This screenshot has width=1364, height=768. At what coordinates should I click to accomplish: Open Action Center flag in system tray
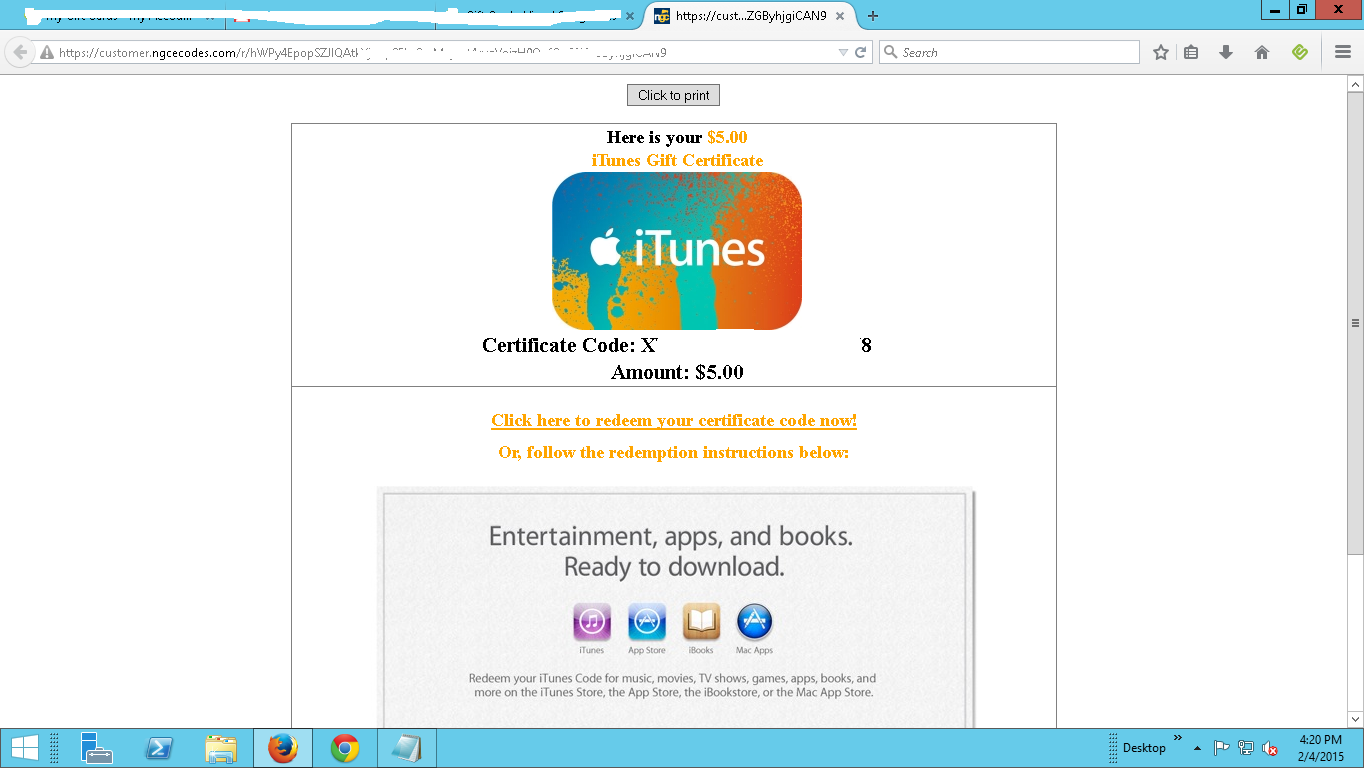pyautogui.click(x=1221, y=748)
